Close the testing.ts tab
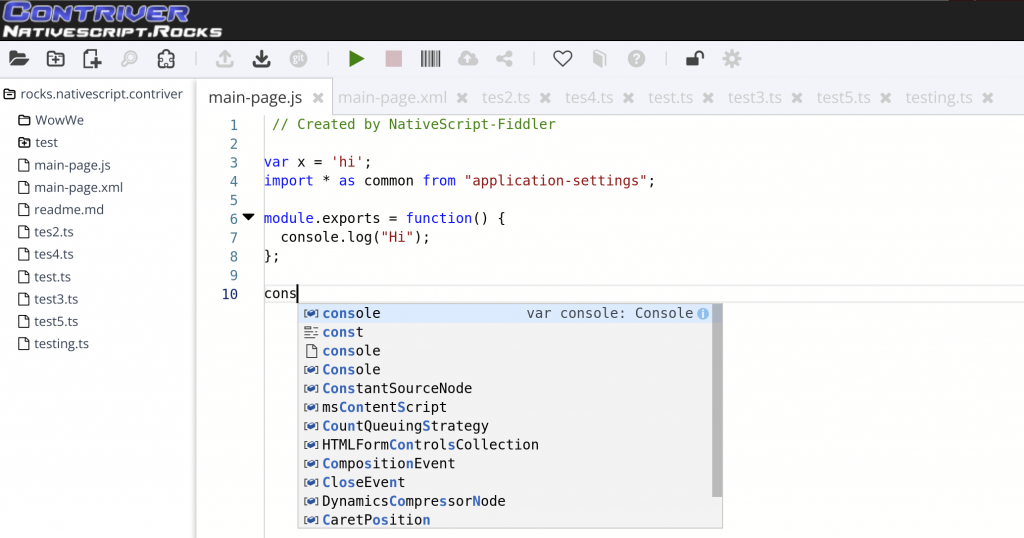The height and width of the screenshot is (538, 1024). (987, 98)
